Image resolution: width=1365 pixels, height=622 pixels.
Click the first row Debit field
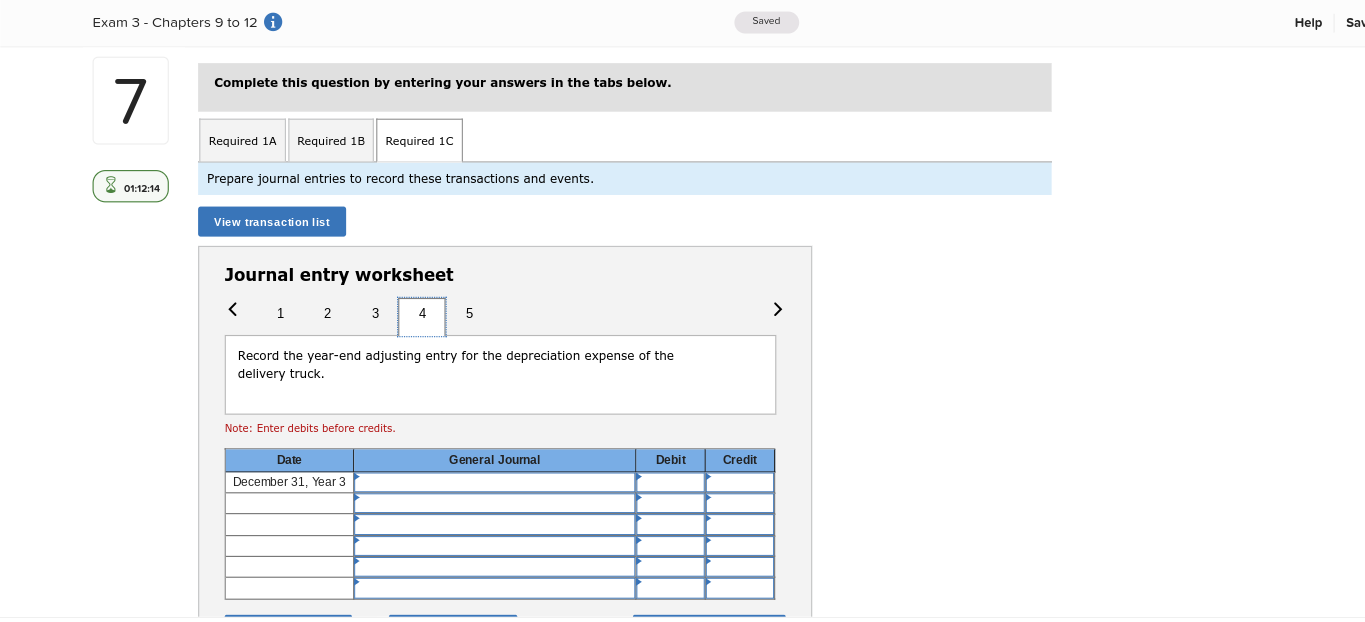click(x=669, y=482)
